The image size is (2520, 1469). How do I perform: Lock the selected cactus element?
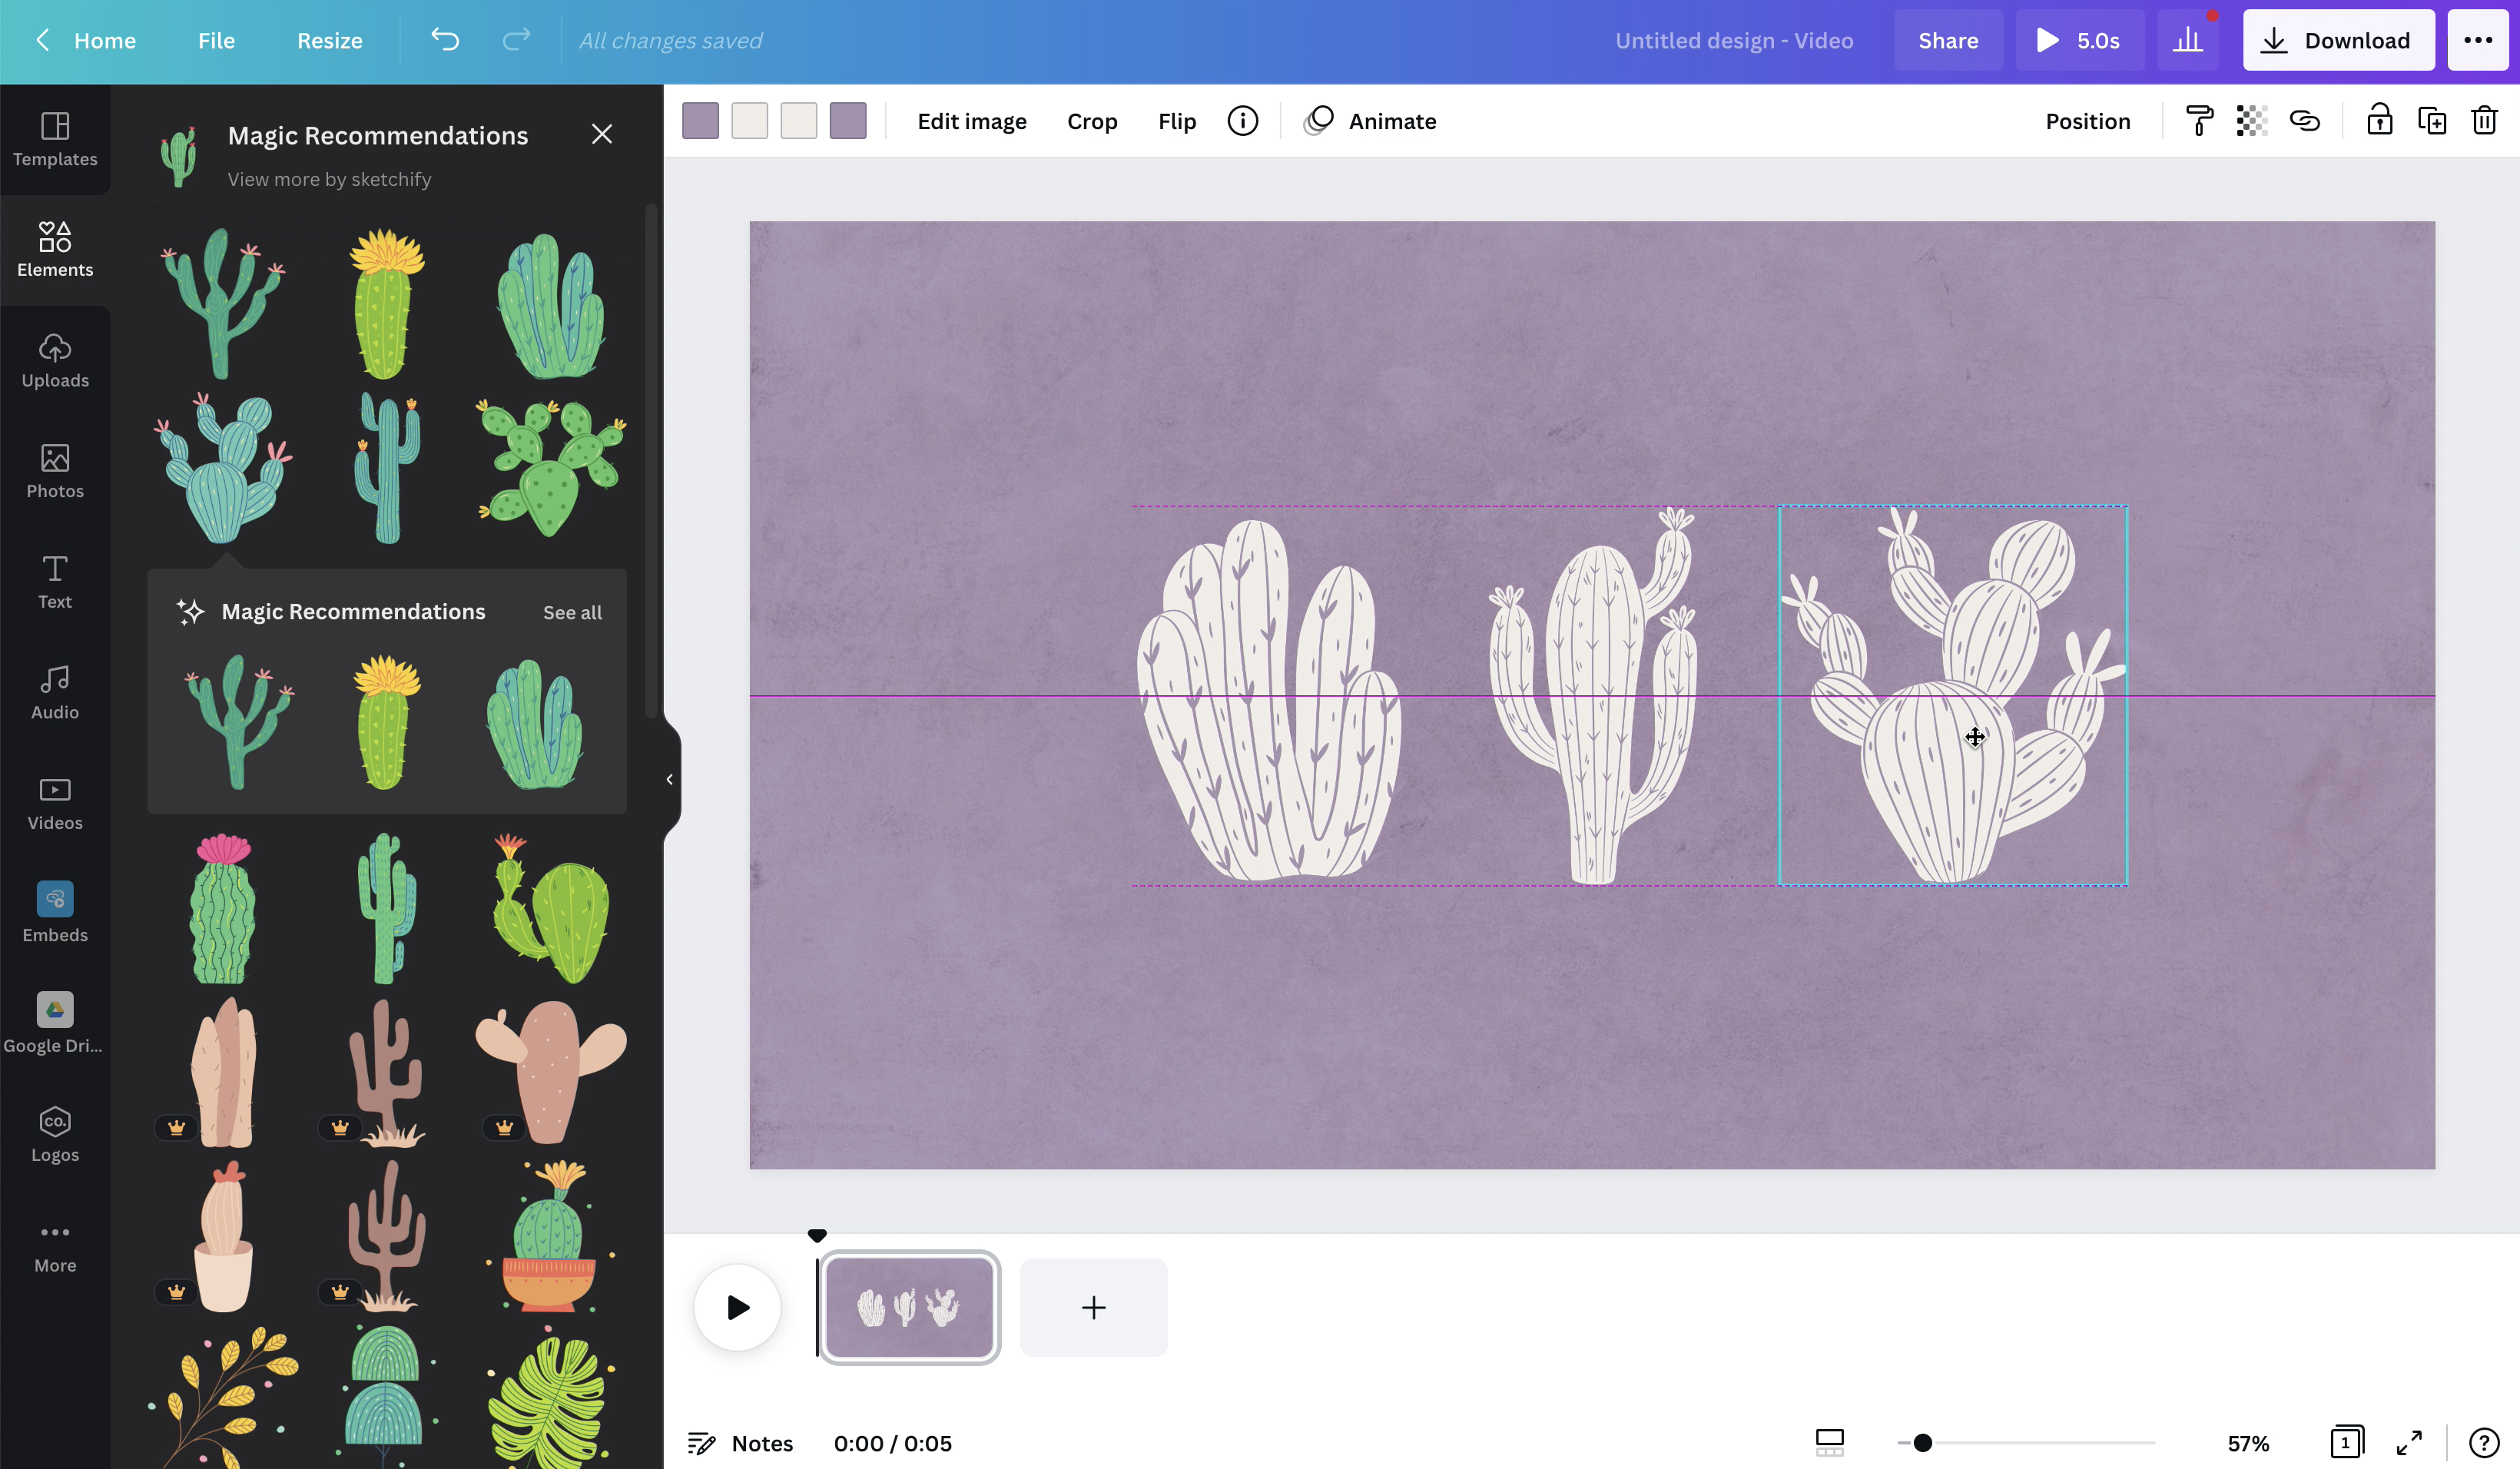(2379, 121)
